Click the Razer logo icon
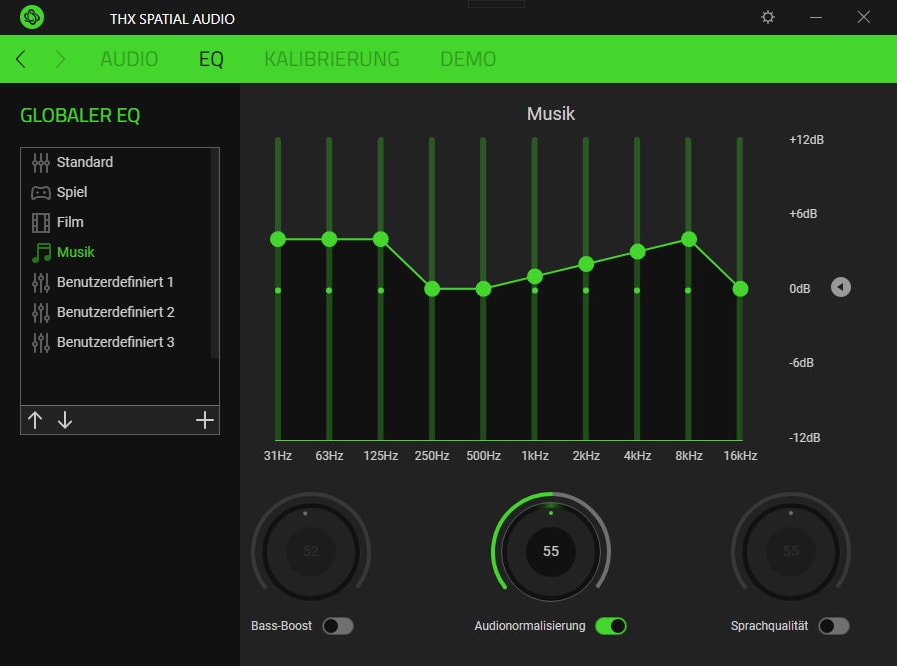Screen dimensions: 897x666 pyautogui.click(x=32, y=17)
